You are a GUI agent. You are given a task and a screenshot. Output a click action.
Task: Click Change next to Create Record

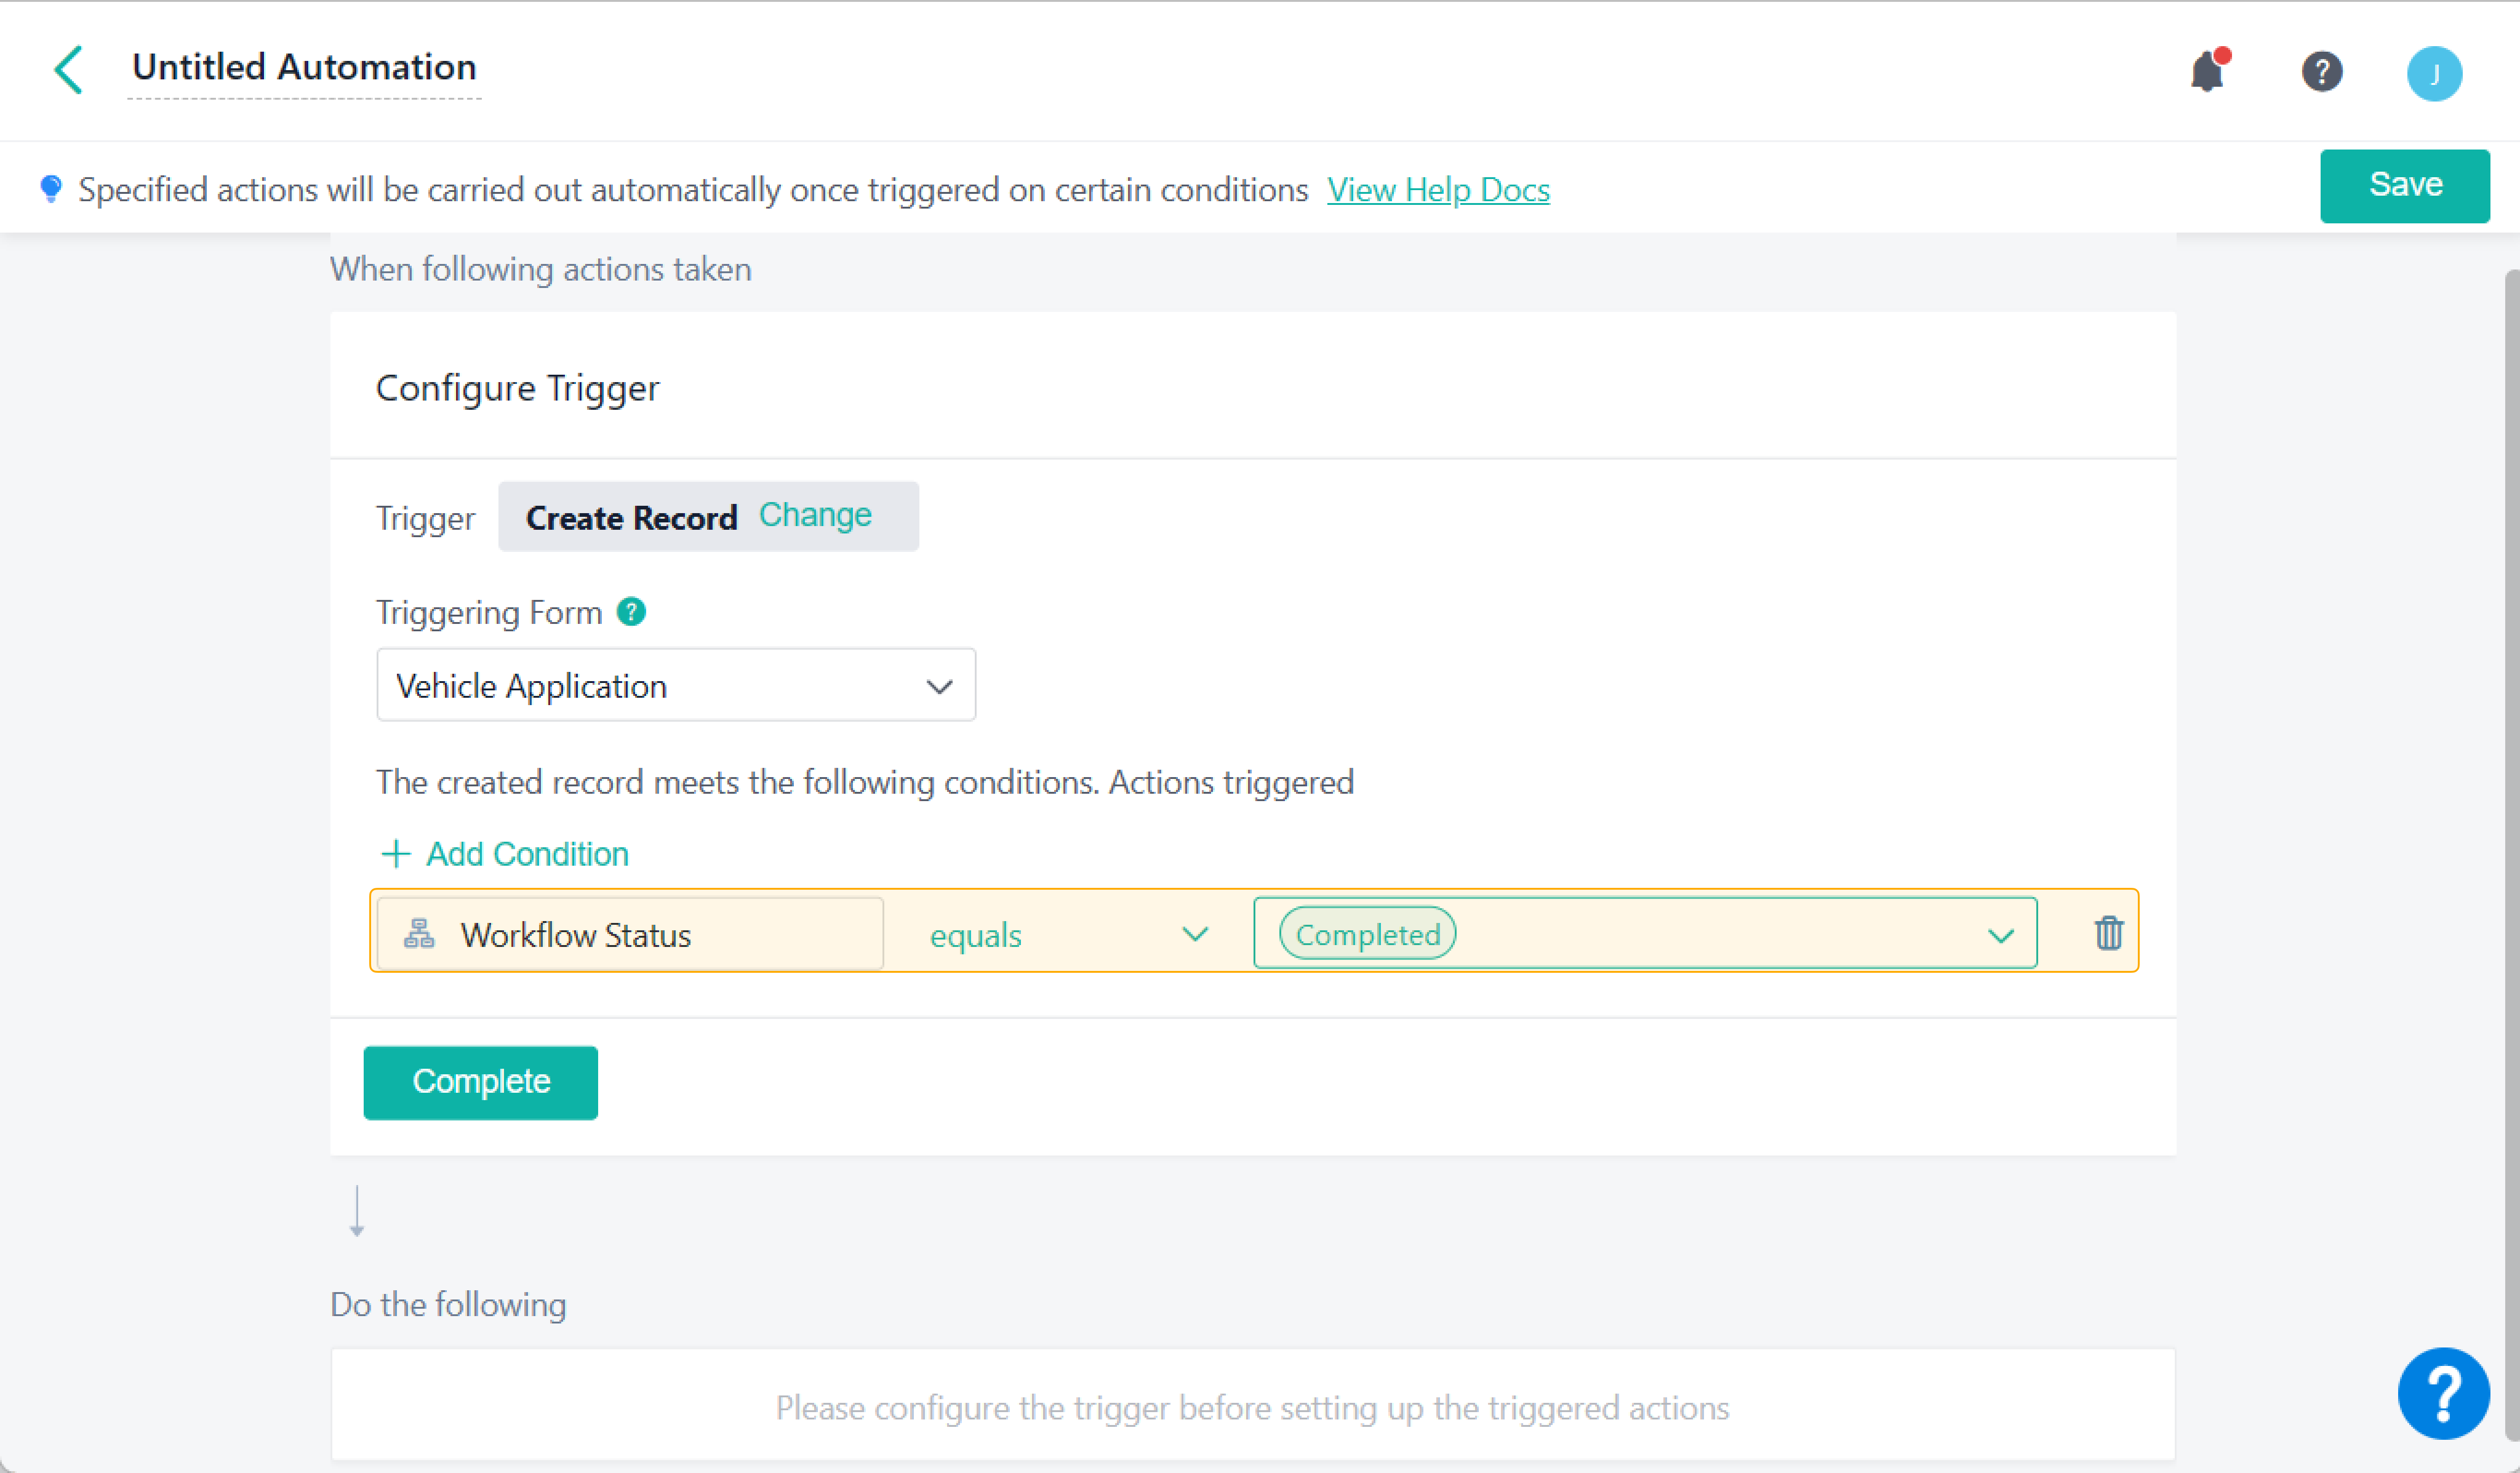(x=815, y=515)
